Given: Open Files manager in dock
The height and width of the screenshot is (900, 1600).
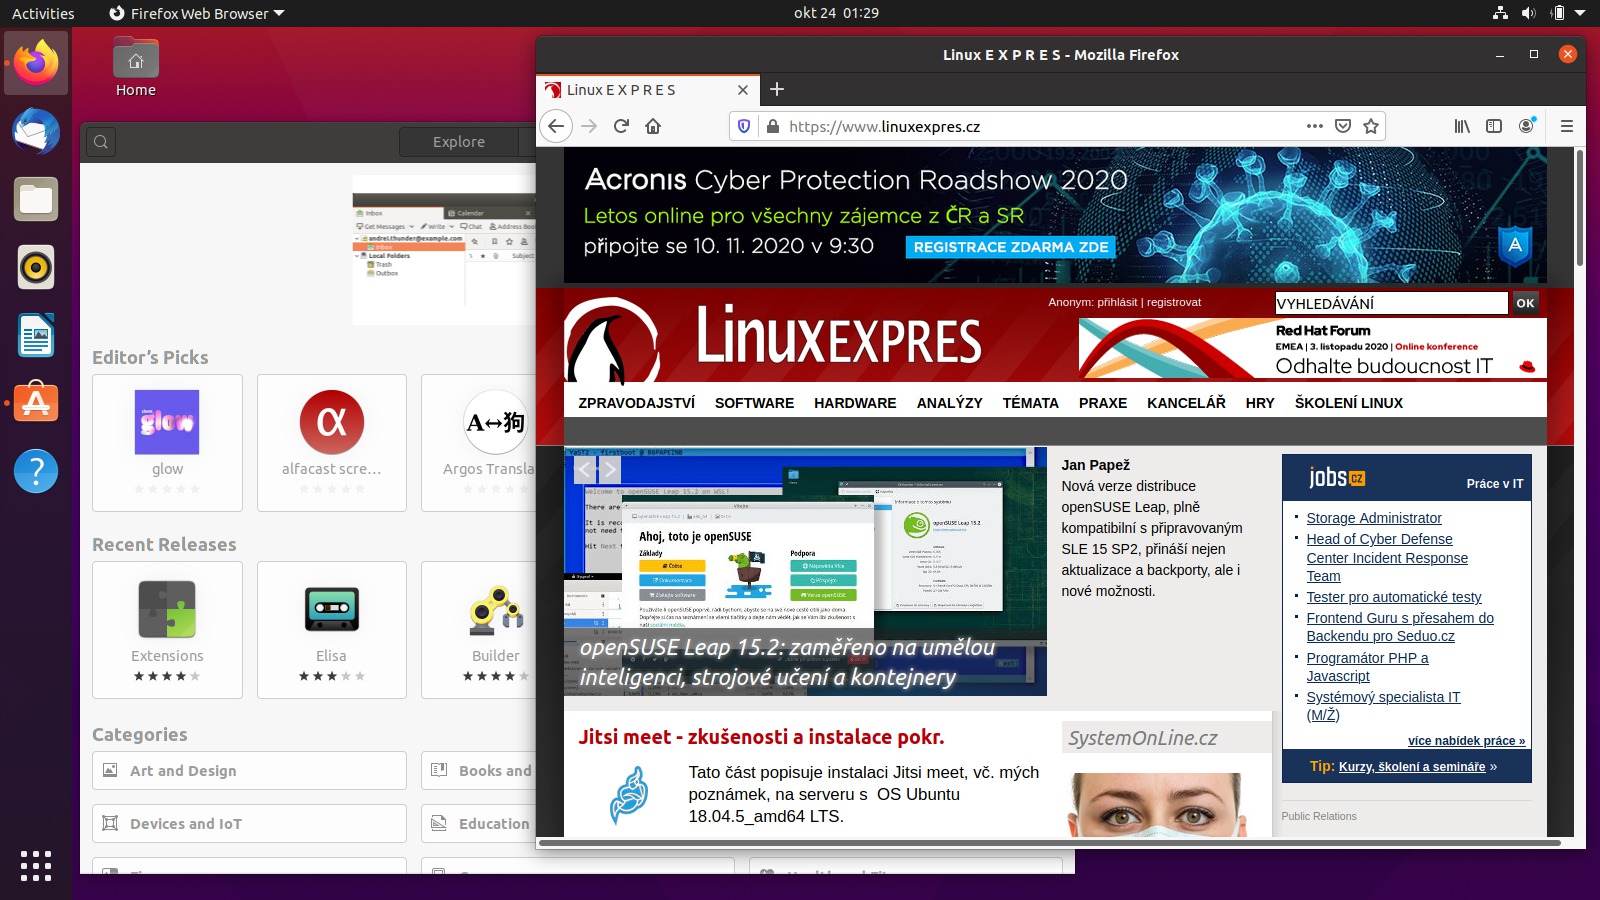Looking at the screenshot, I should click(36, 199).
